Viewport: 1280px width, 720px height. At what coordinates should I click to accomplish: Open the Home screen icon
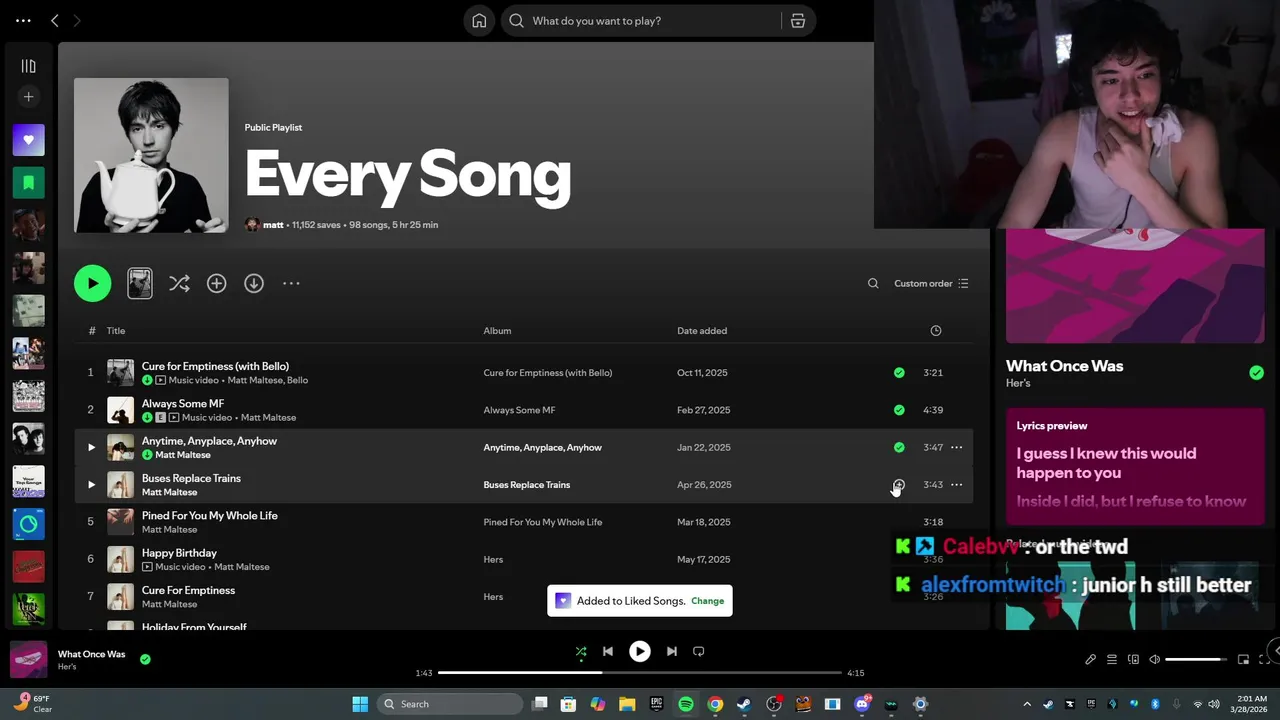pos(479,21)
